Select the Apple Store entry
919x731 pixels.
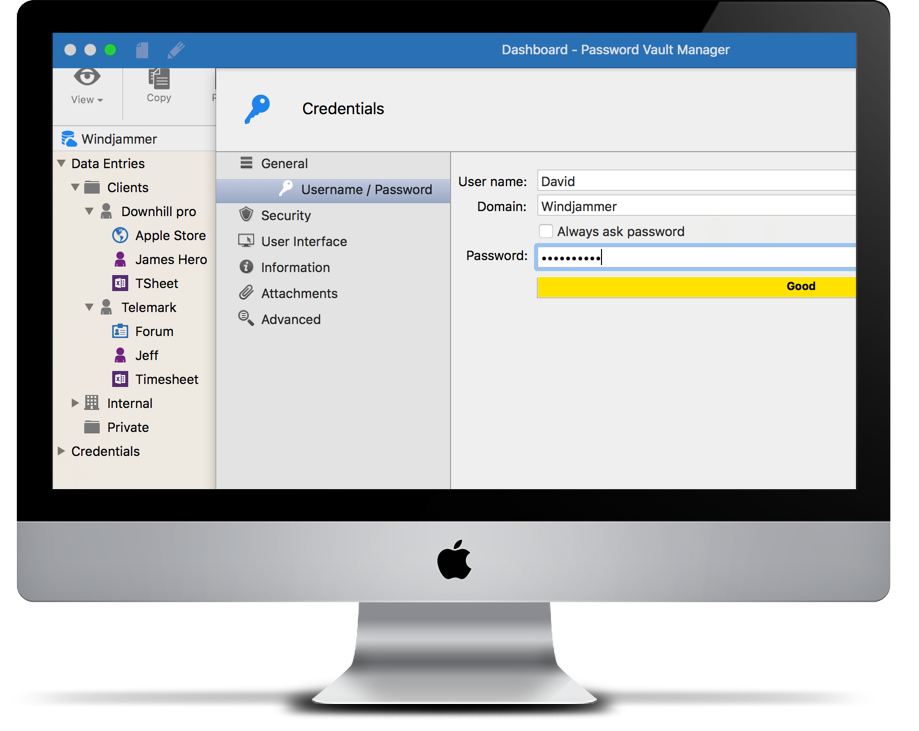pyautogui.click(x=171, y=236)
